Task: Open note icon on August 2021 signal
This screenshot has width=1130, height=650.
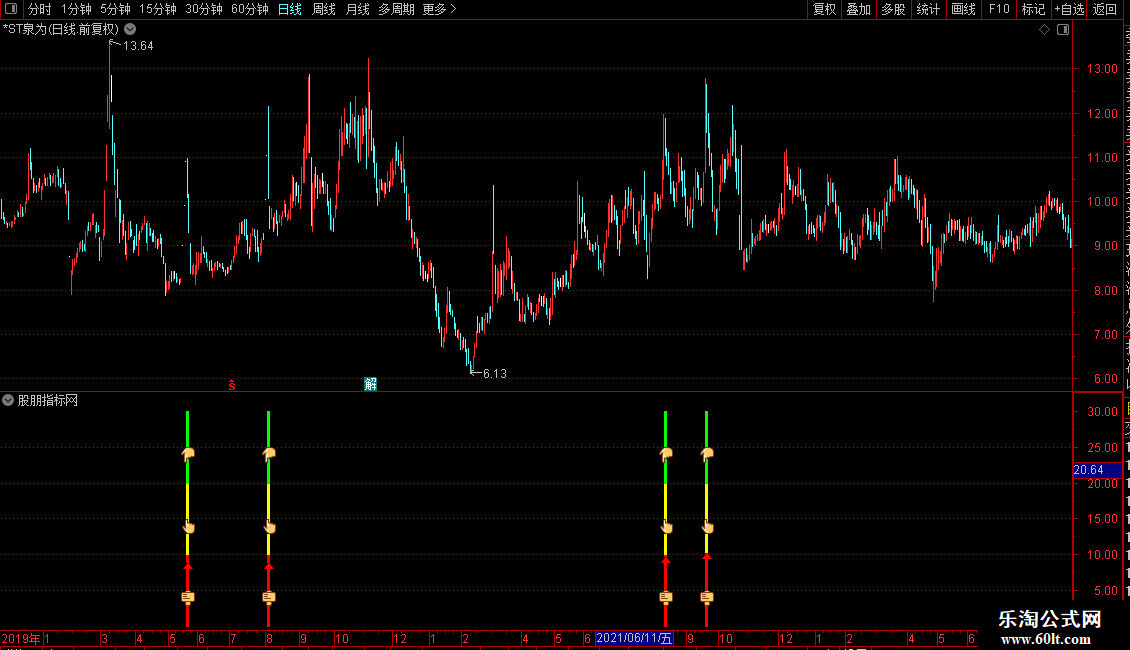Action: (666, 597)
